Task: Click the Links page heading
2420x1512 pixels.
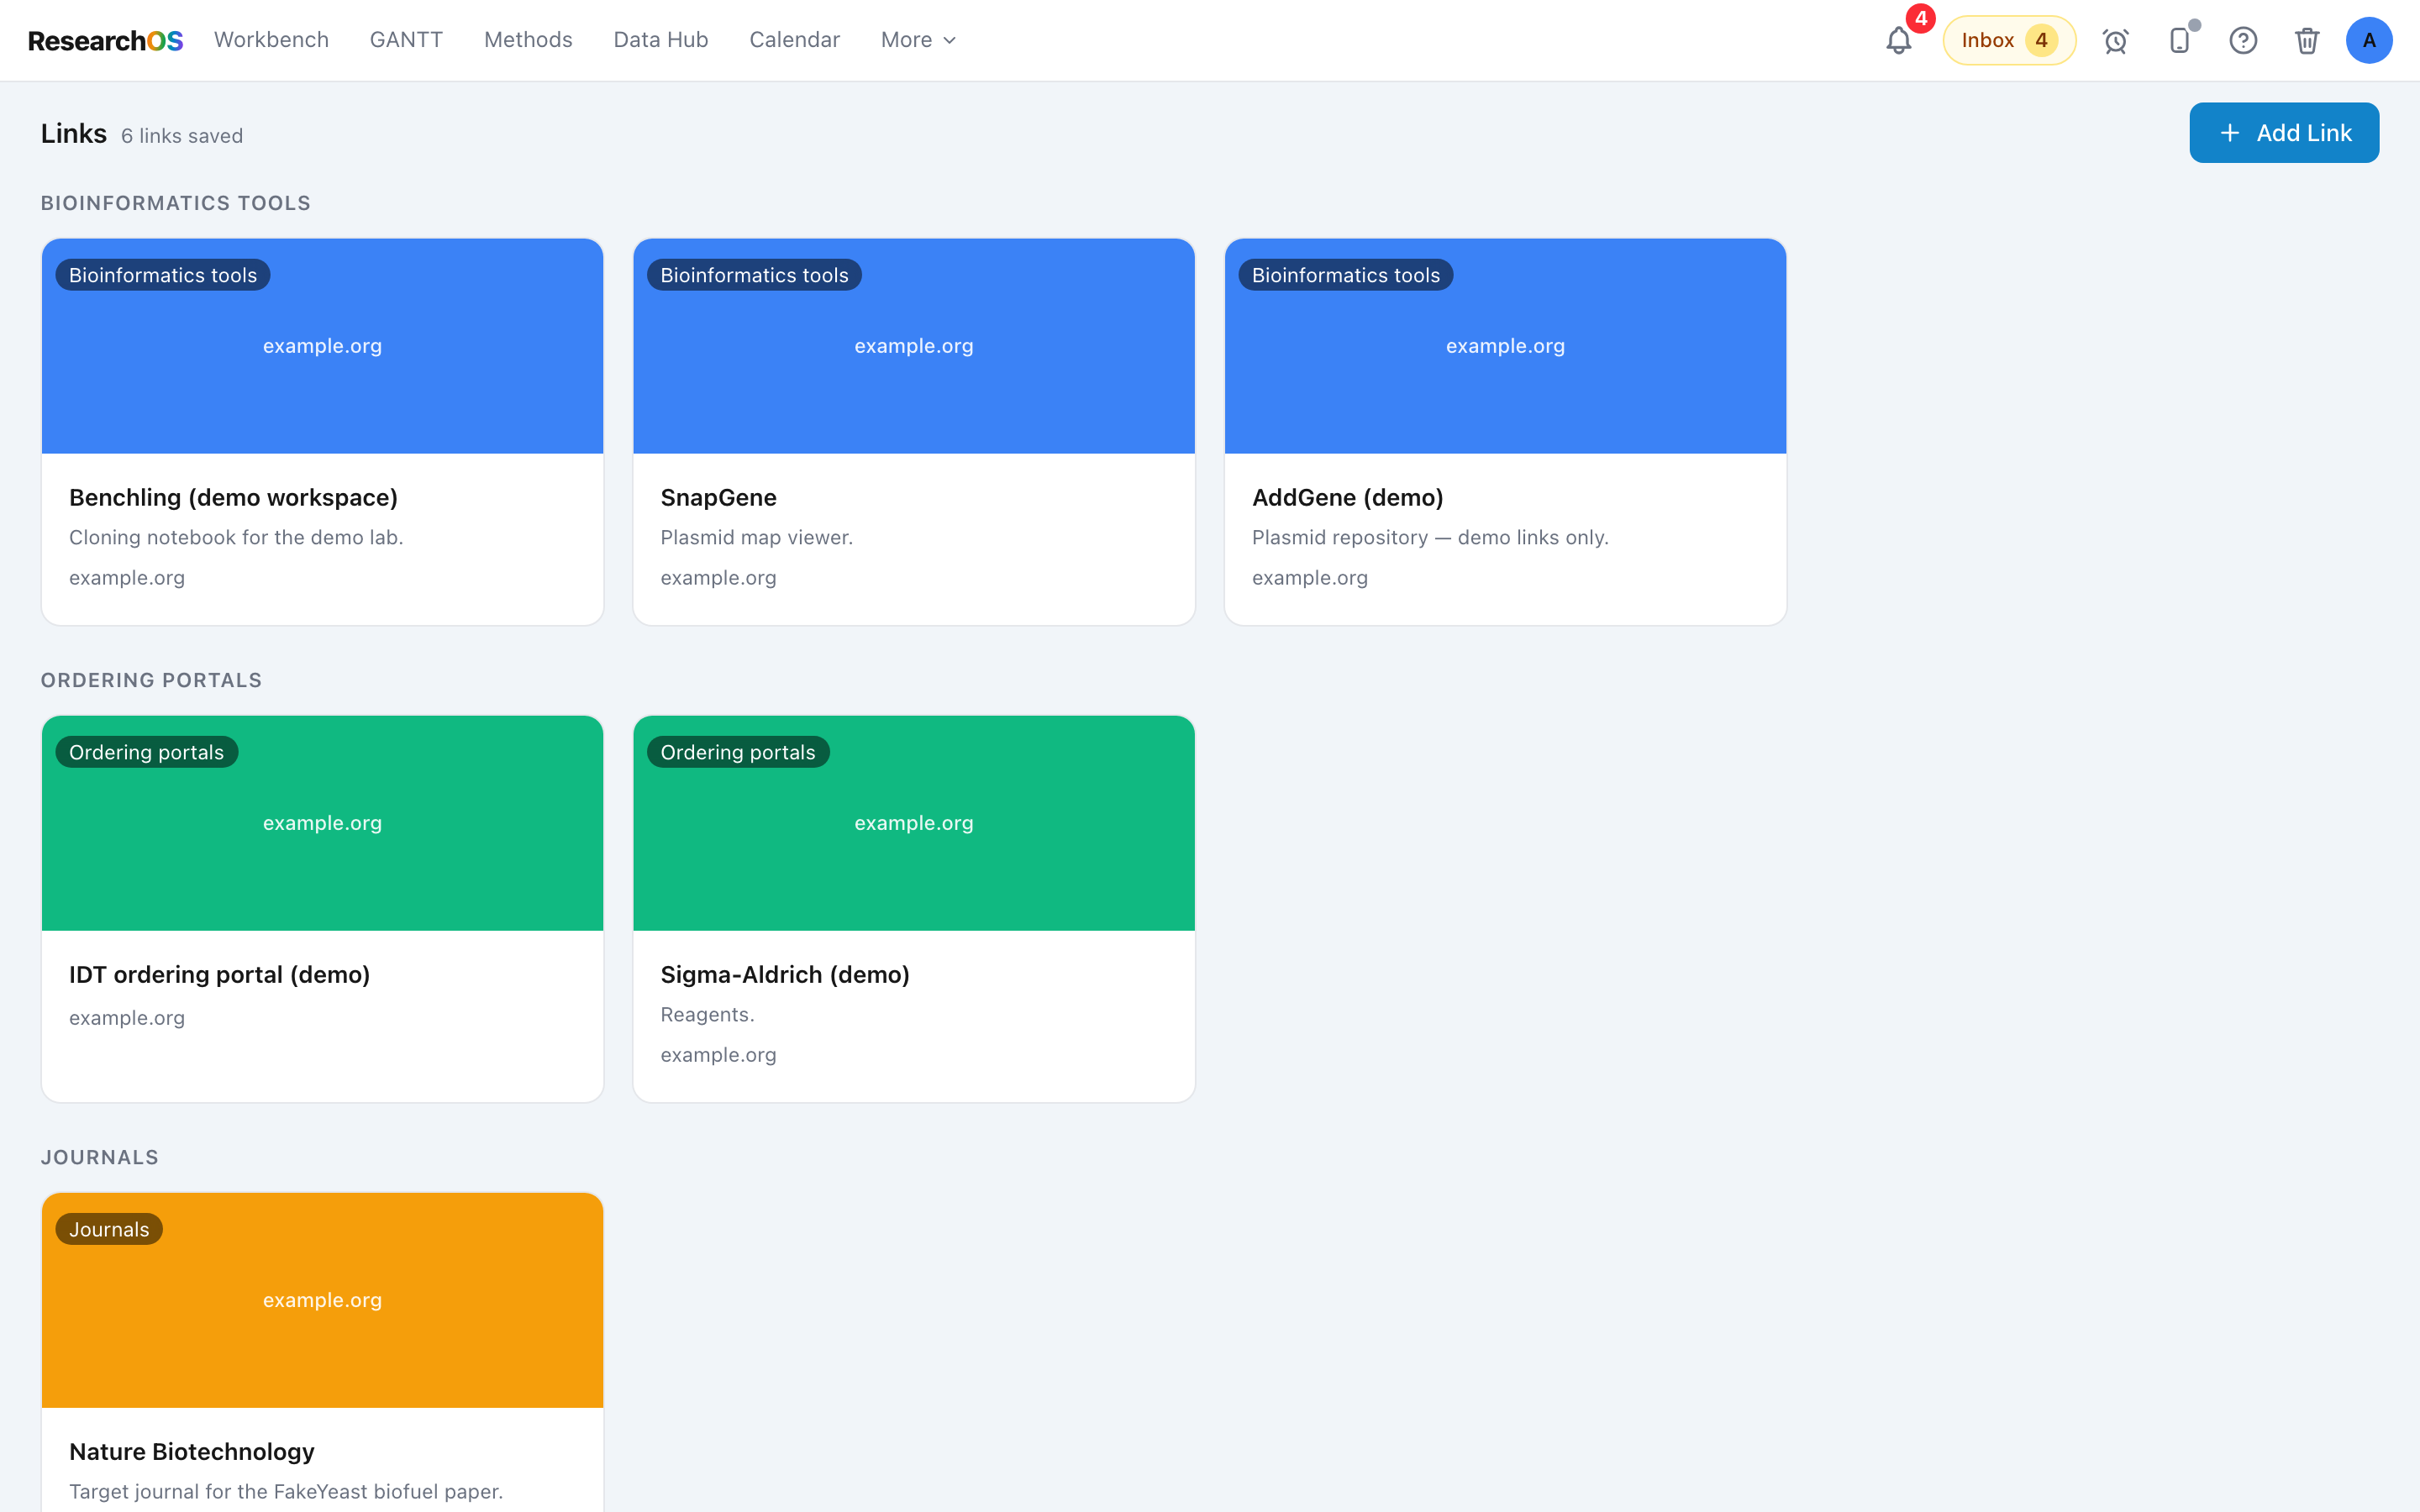Action: pyautogui.click(x=74, y=133)
